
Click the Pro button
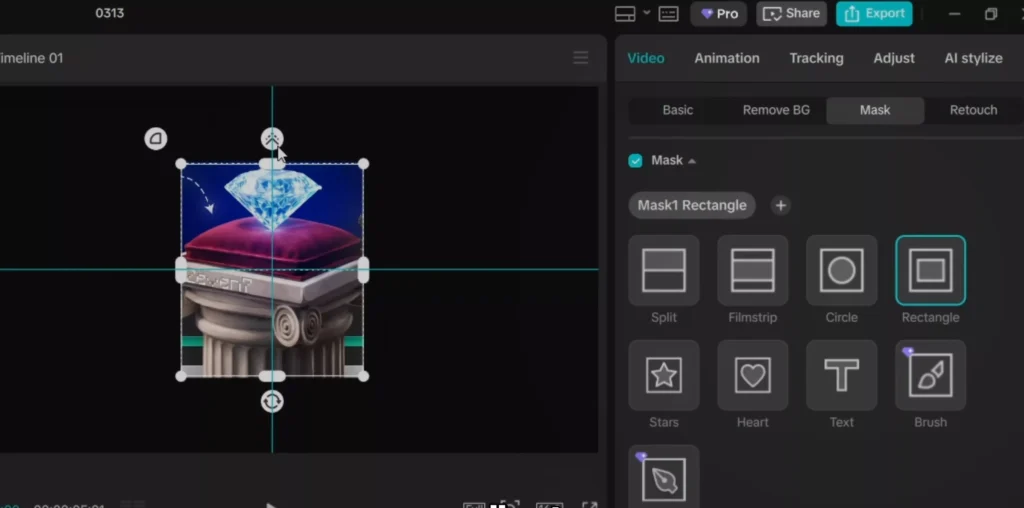[718, 14]
